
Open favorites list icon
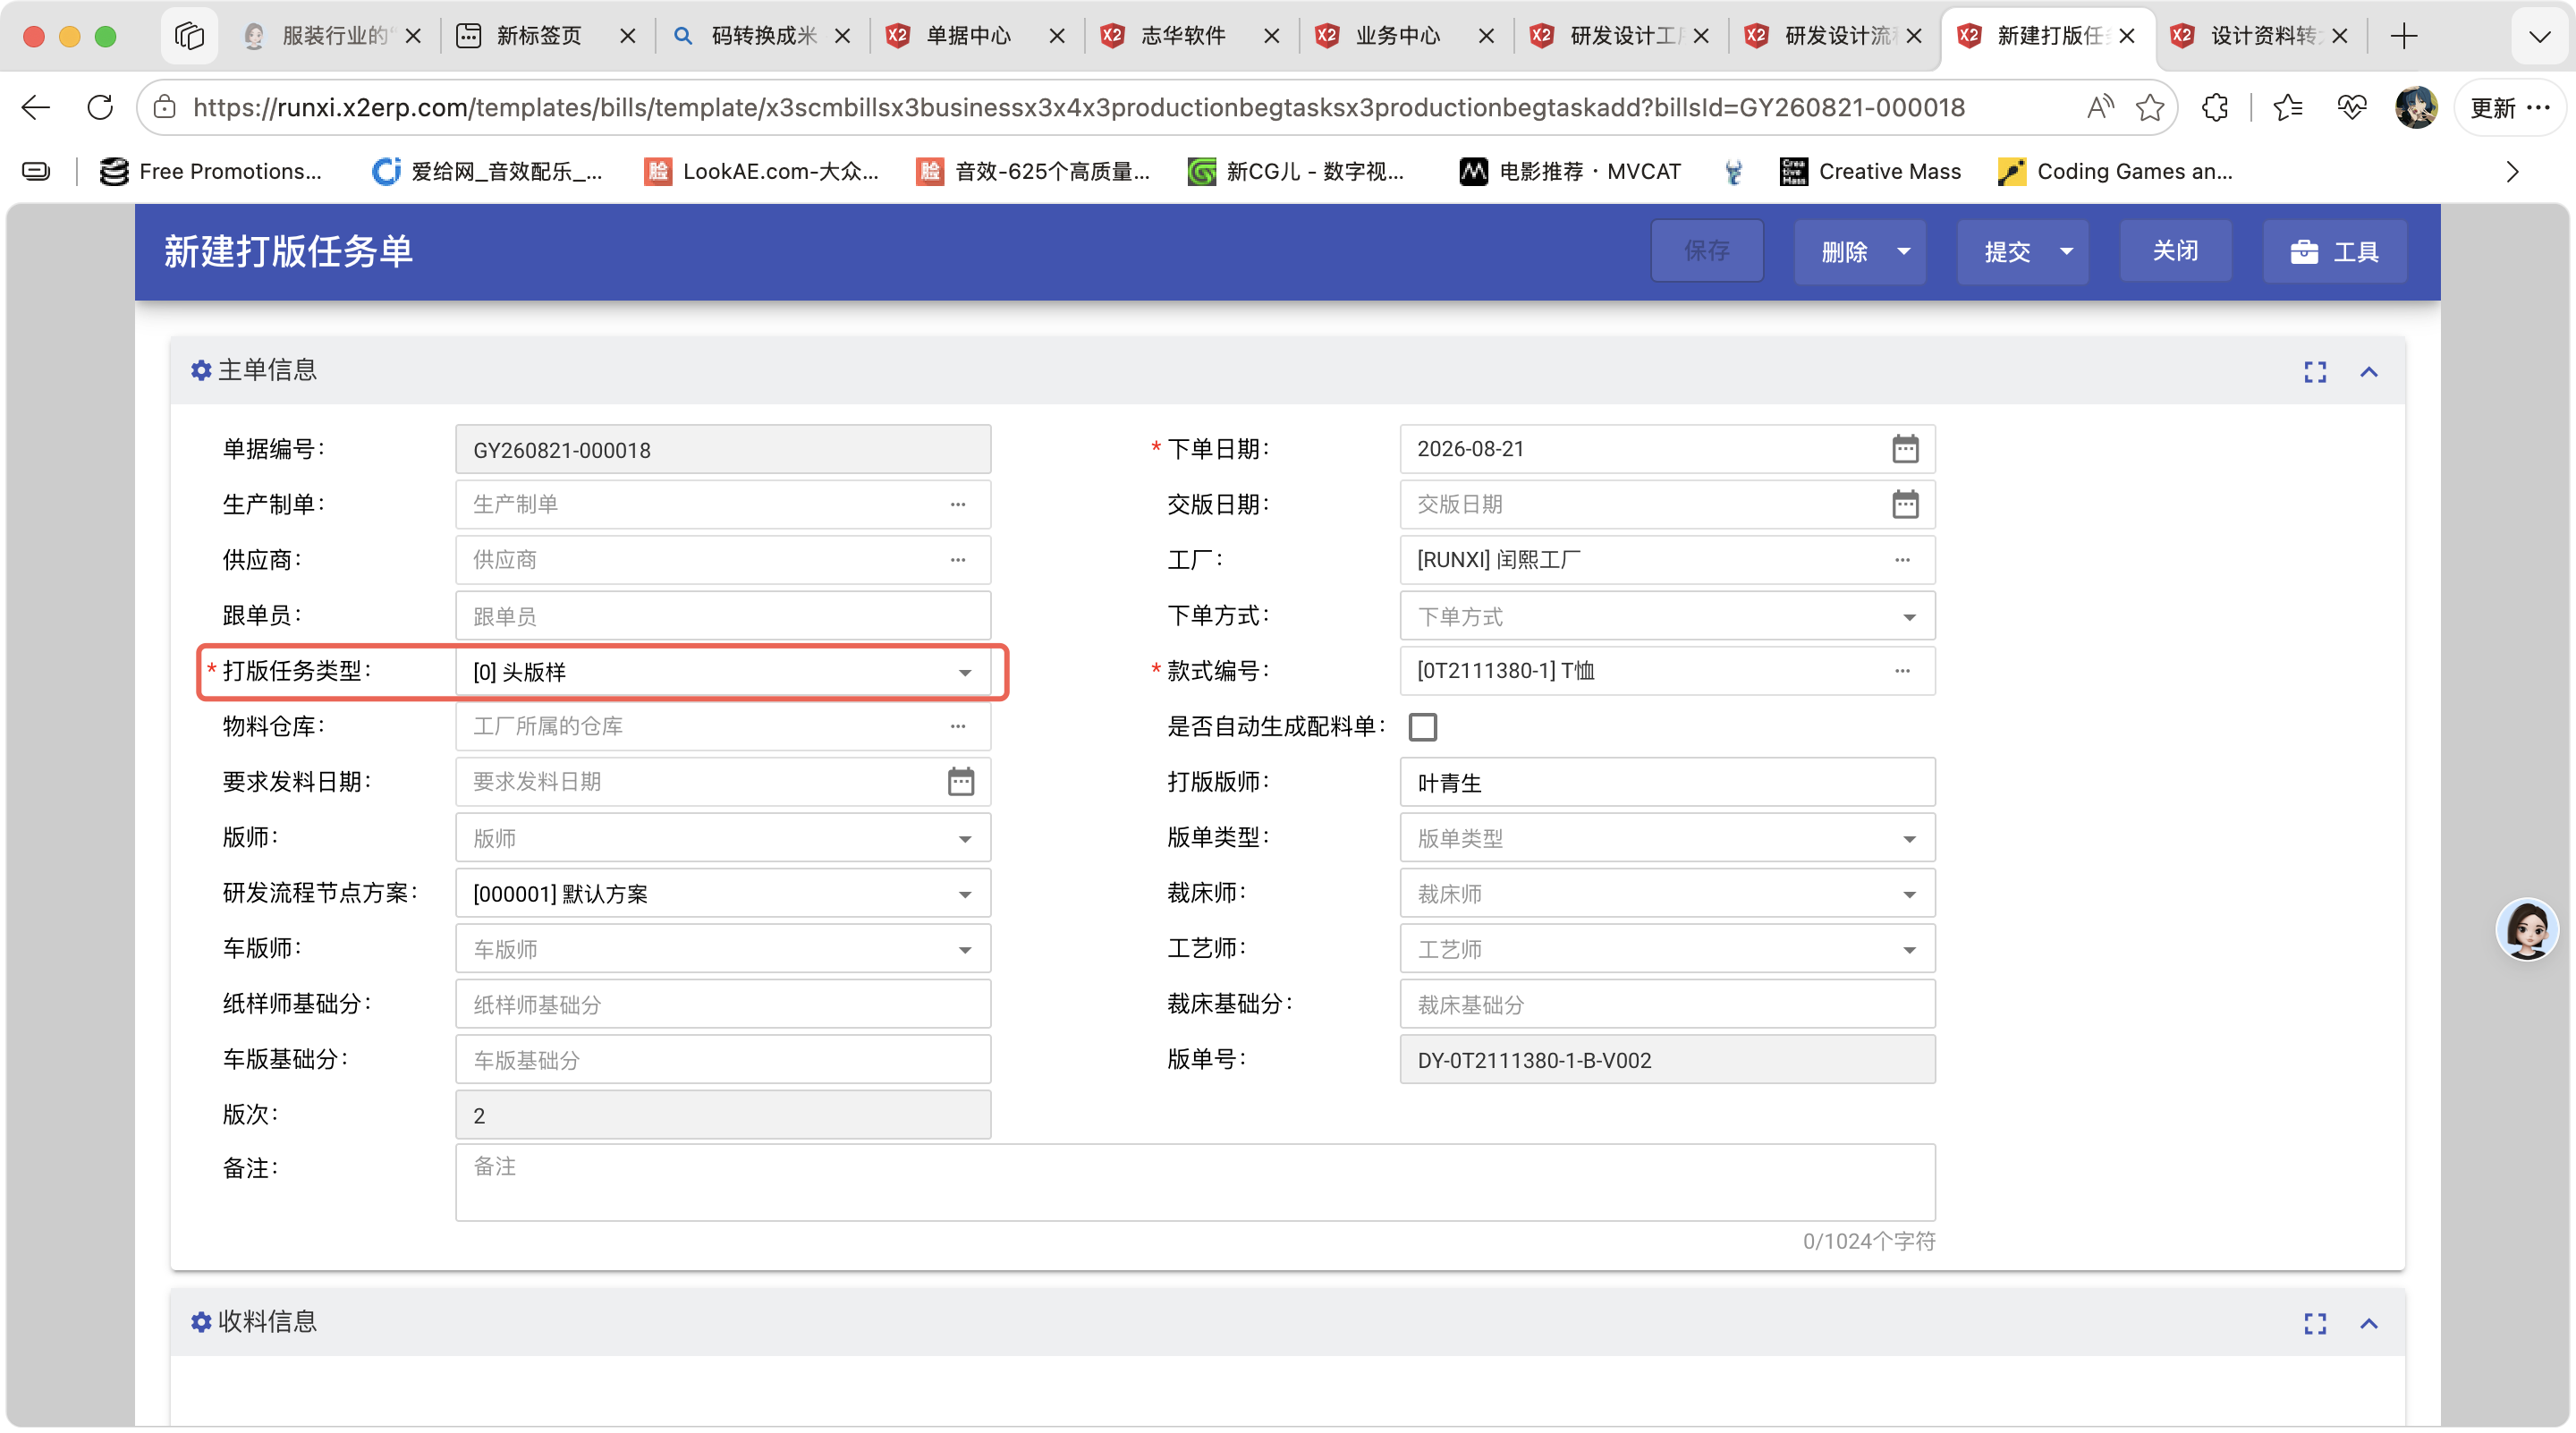(2288, 107)
